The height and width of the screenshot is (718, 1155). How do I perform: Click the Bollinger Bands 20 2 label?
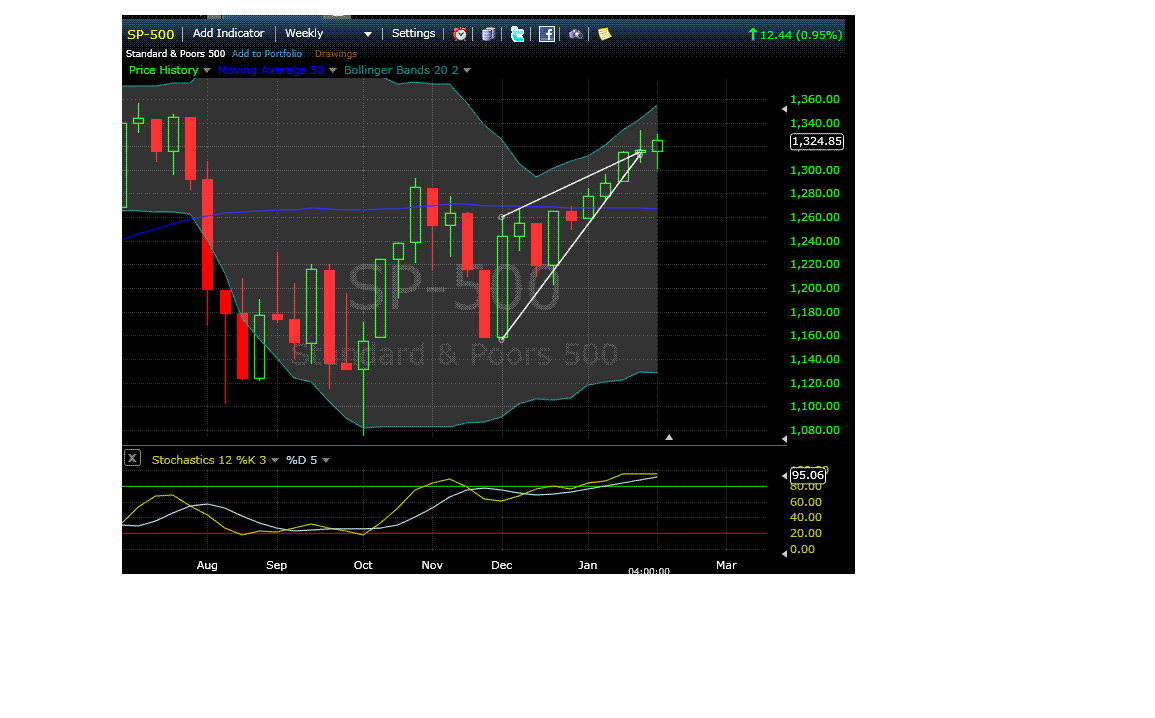pos(401,70)
